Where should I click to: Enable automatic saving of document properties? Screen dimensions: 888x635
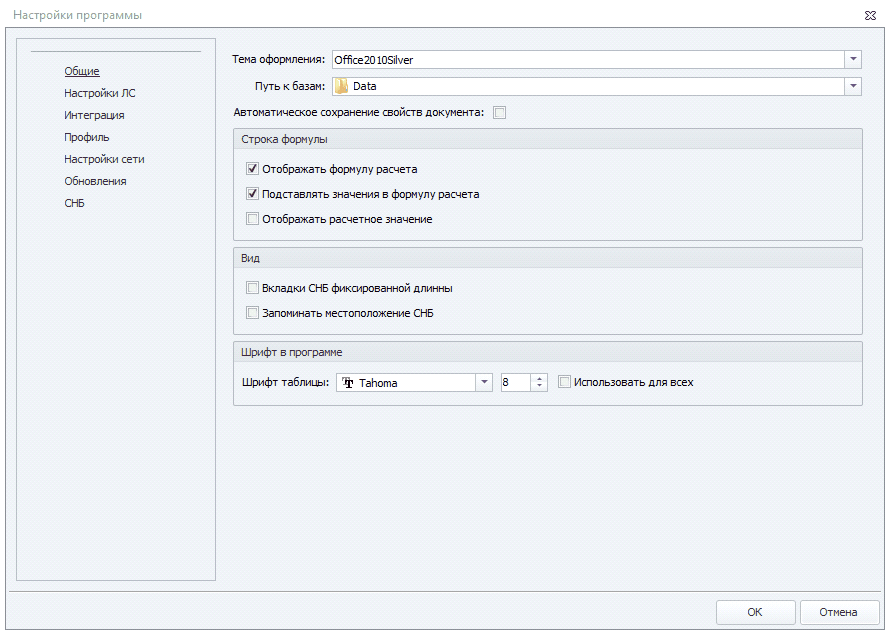click(x=500, y=112)
